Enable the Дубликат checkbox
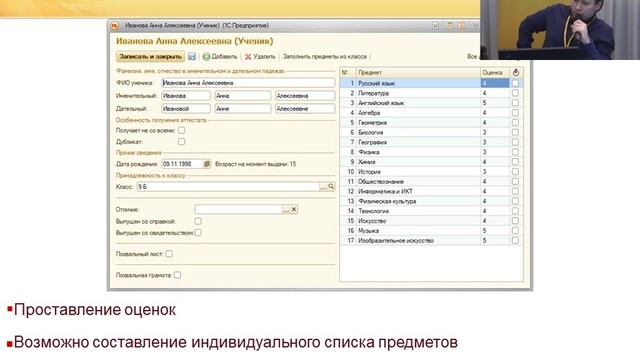Screen dimensions: 640x360 click(x=181, y=142)
